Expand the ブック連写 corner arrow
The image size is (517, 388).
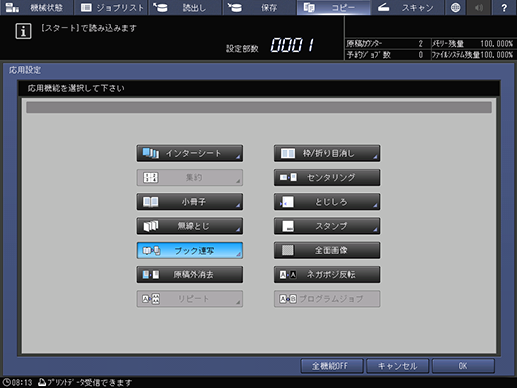238,254
